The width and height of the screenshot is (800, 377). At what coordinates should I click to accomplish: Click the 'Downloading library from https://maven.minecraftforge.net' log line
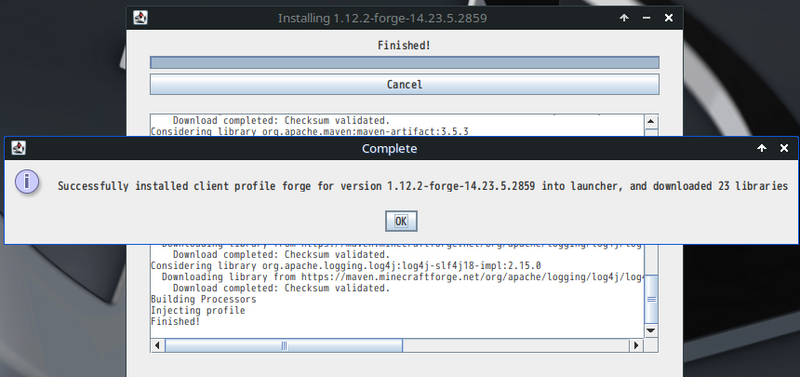[x=403, y=277]
